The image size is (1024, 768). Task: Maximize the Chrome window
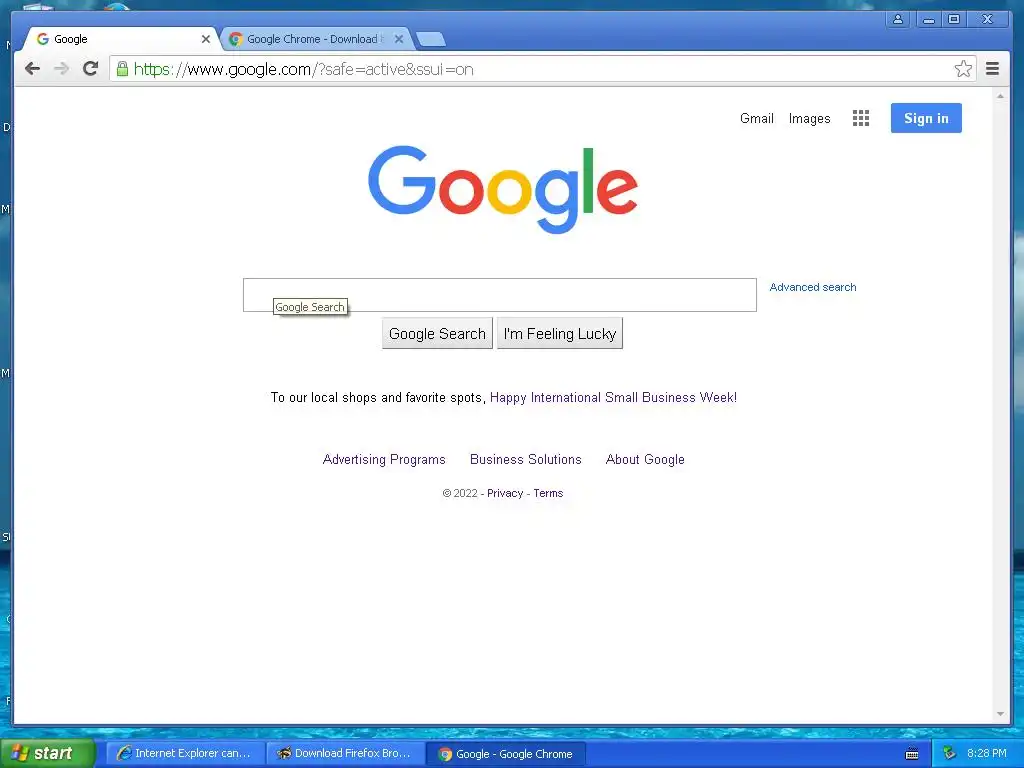(x=953, y=19)
